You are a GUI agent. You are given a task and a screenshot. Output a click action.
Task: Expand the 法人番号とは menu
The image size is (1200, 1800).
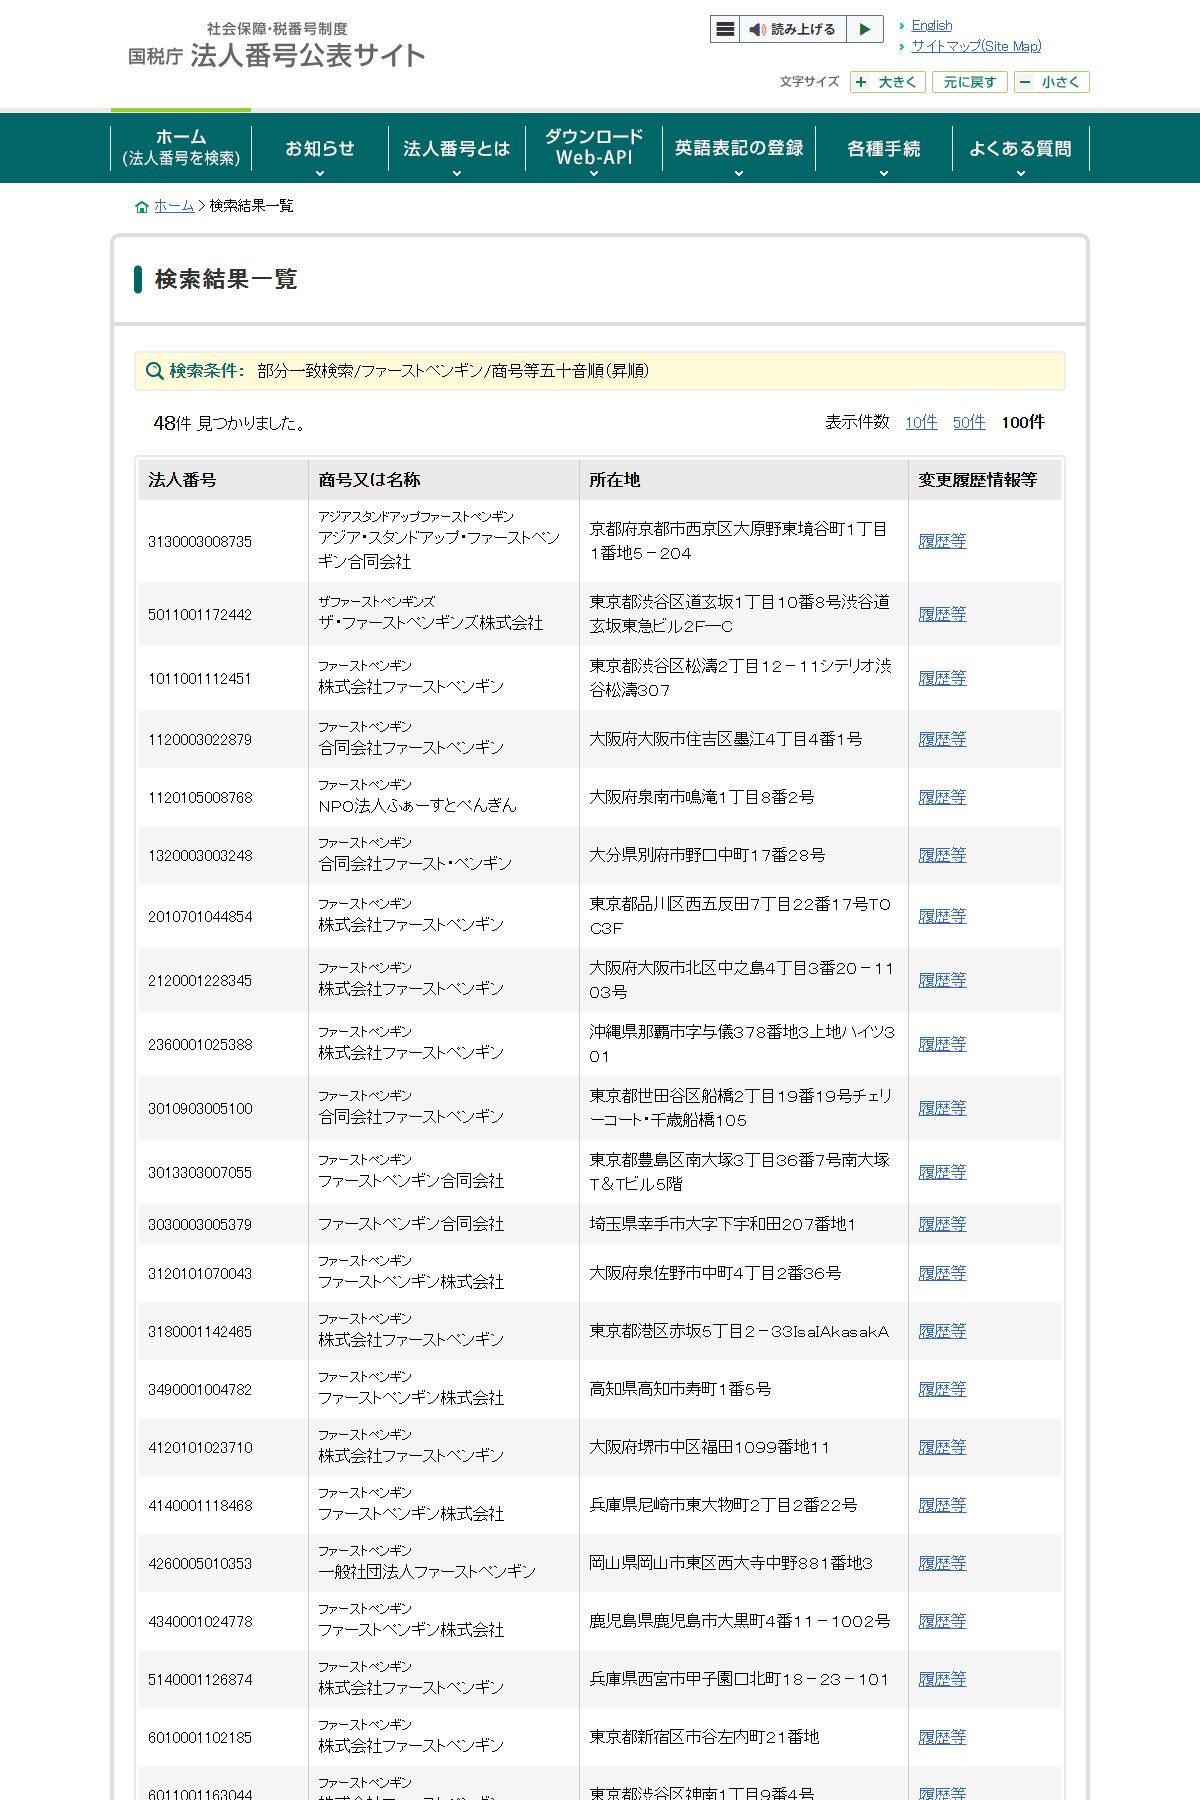(x=456, y=148)
